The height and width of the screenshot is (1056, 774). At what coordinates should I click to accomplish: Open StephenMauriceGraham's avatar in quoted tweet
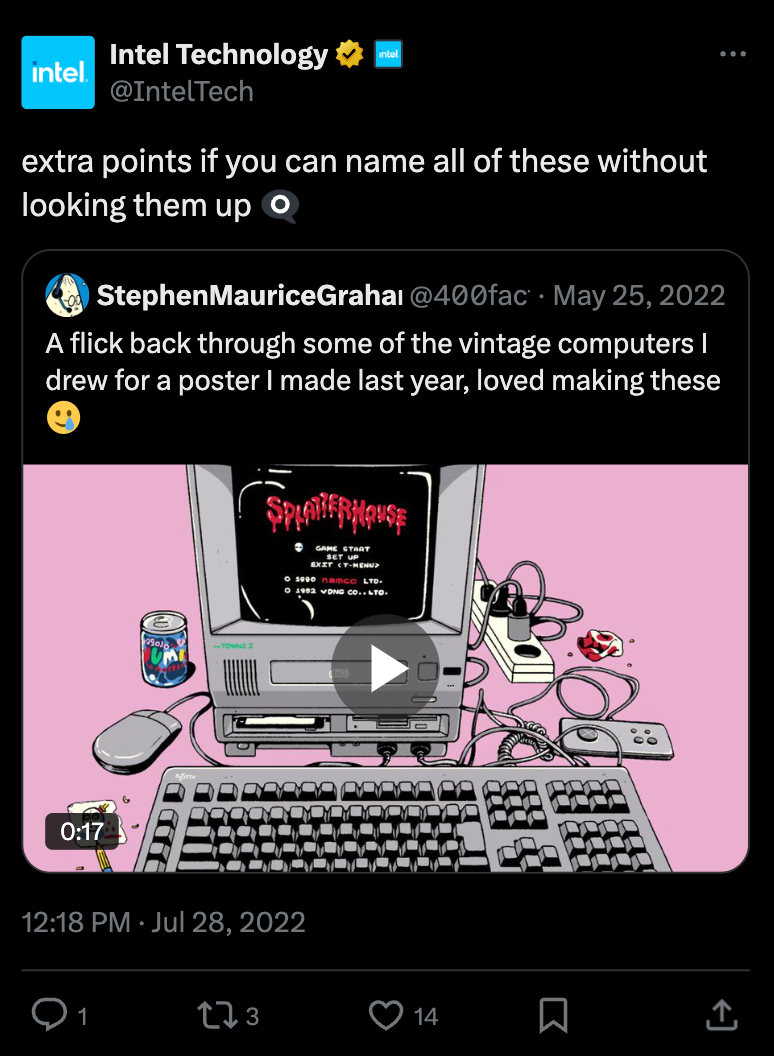pyautogui.click(x=67, y=295)
